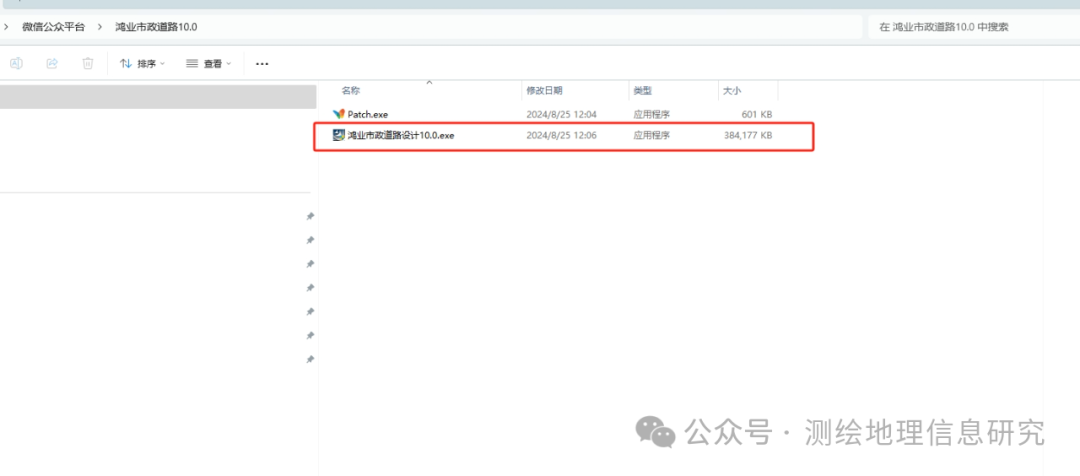Screen dimensions: 1080x476
Task: Select the 鸿业市政道路设计10.0.exe file name
Action: point(401,136)
